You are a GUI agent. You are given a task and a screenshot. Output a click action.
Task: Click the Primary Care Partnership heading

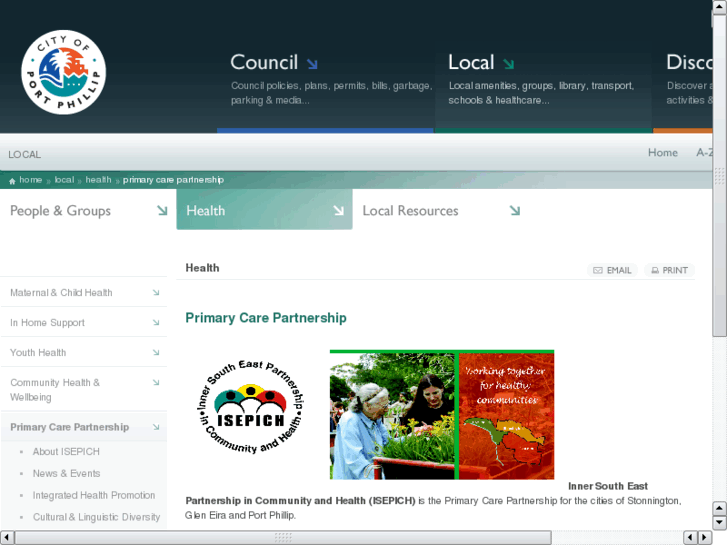pyautogui.click(x=266, y=318)
